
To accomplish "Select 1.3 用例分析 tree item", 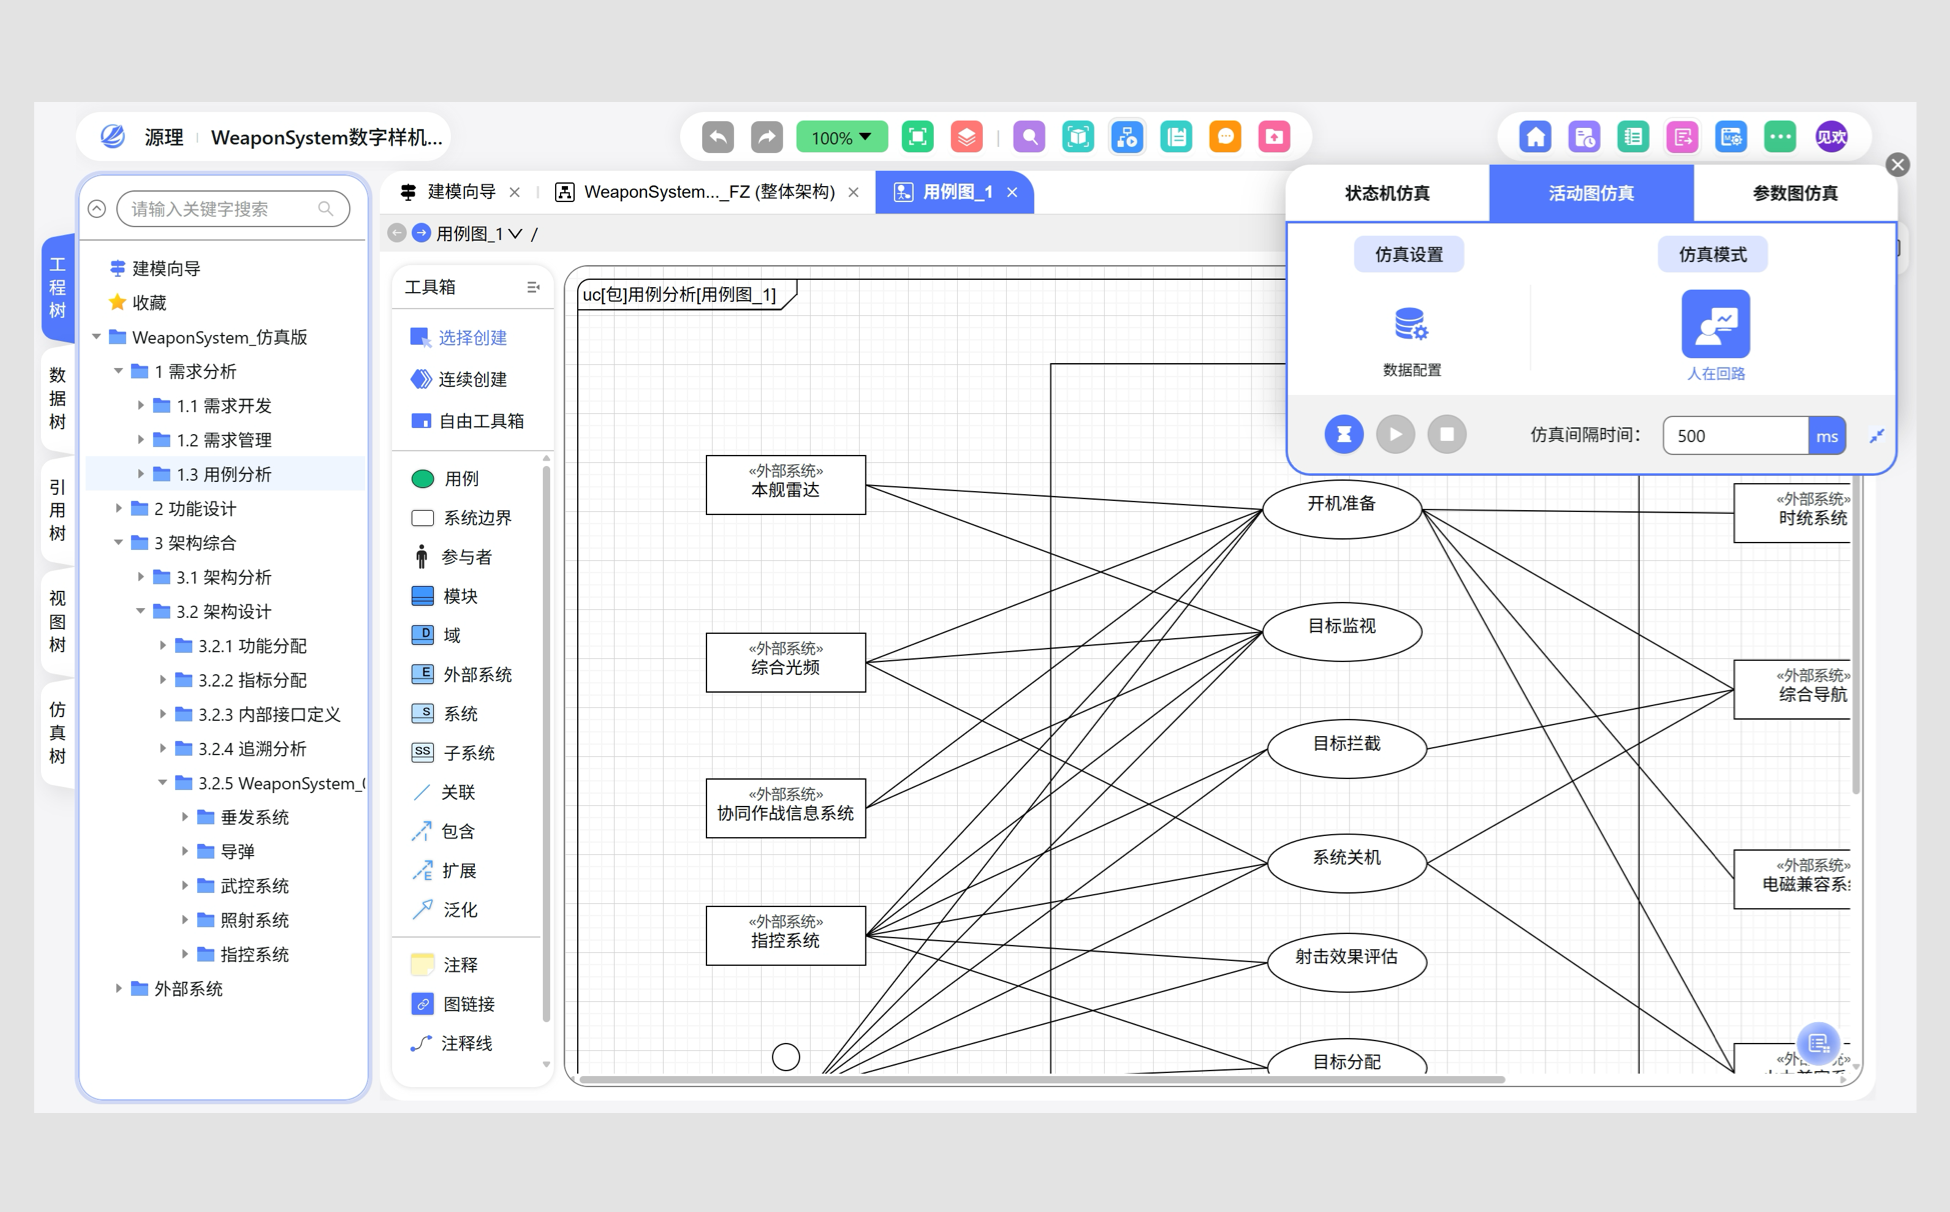I will tap(227, 474).
